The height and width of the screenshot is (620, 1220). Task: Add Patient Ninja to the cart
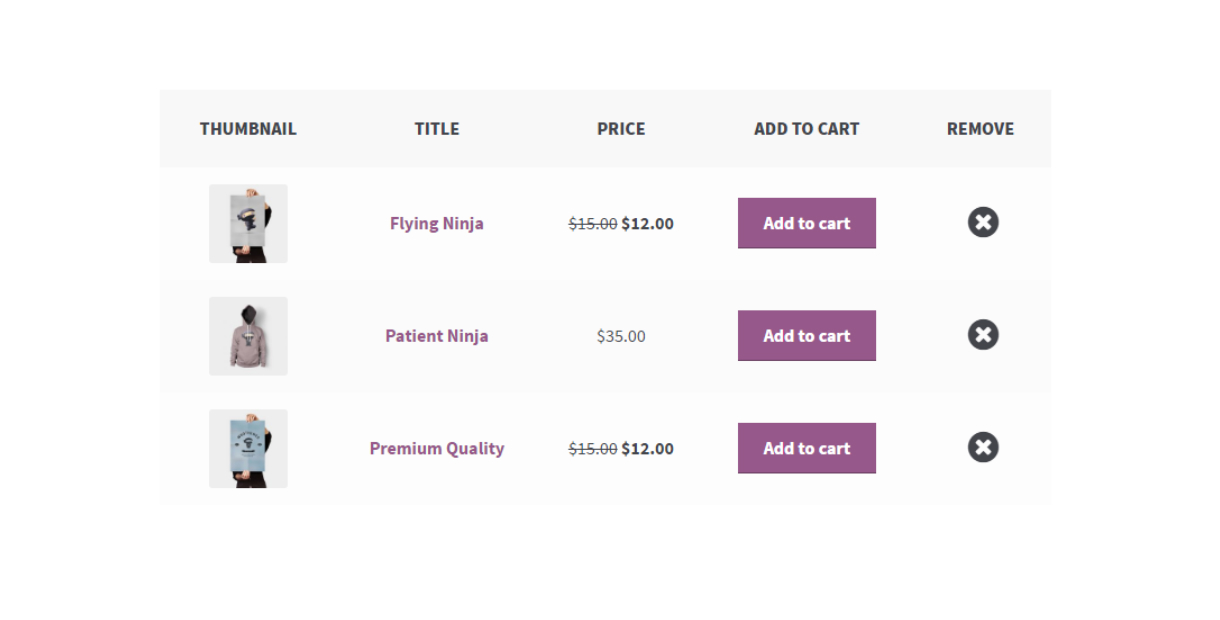(x=806, y=335)
